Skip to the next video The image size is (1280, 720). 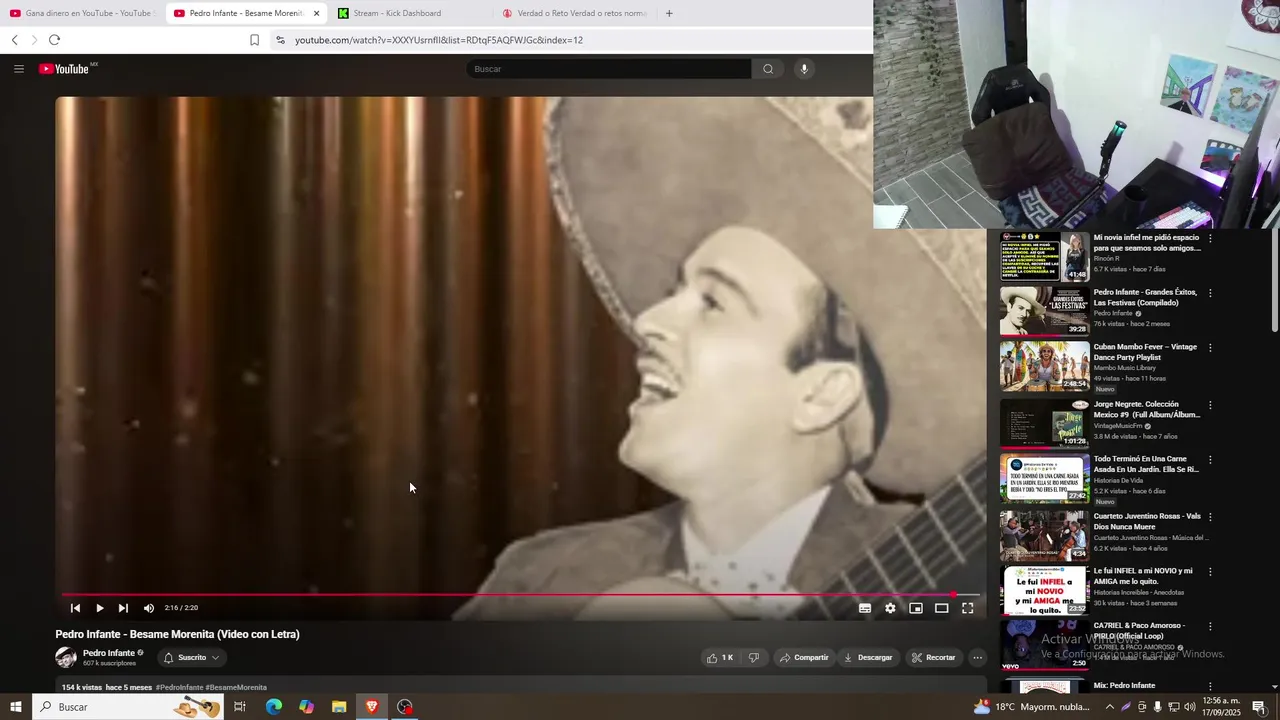pyautogui.click(x=123, y=608)
